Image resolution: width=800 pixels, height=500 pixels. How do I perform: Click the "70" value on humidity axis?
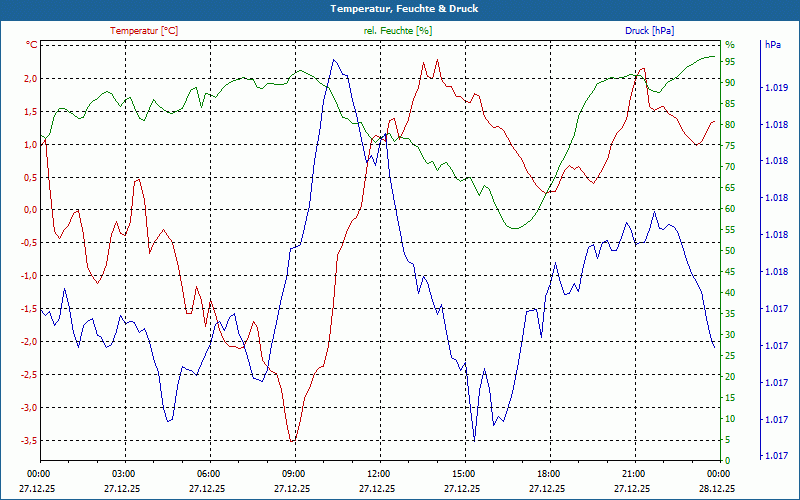tap(730, 167)
